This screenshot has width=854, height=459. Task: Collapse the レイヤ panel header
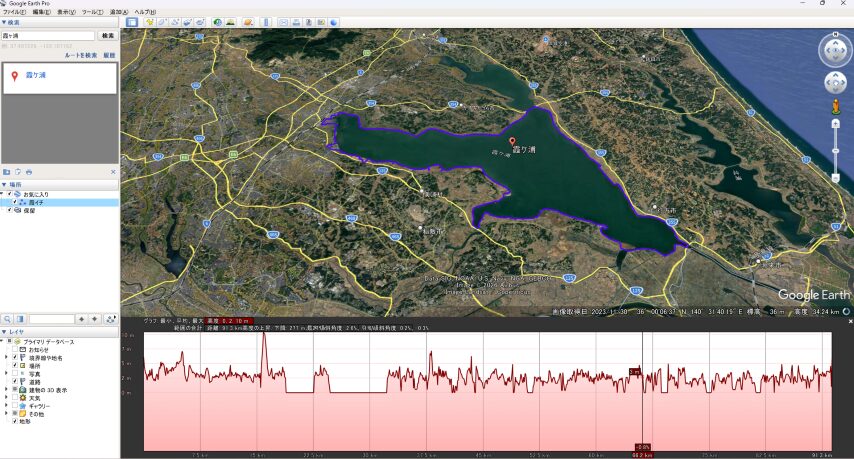coord(4,330)
